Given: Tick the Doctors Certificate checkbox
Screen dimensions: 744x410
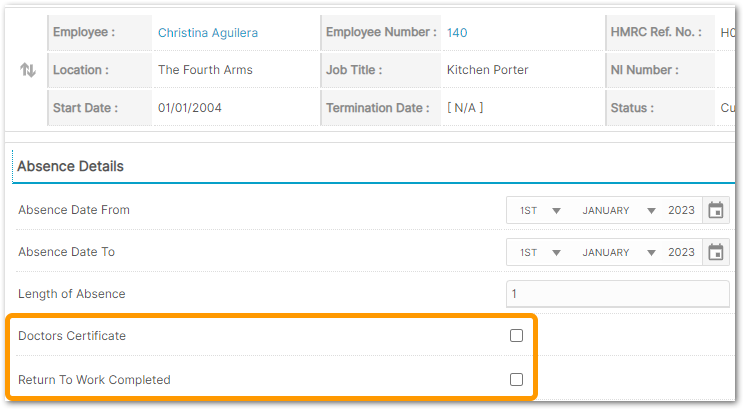Looking at the screenshot, I should (x=516, y=335).
